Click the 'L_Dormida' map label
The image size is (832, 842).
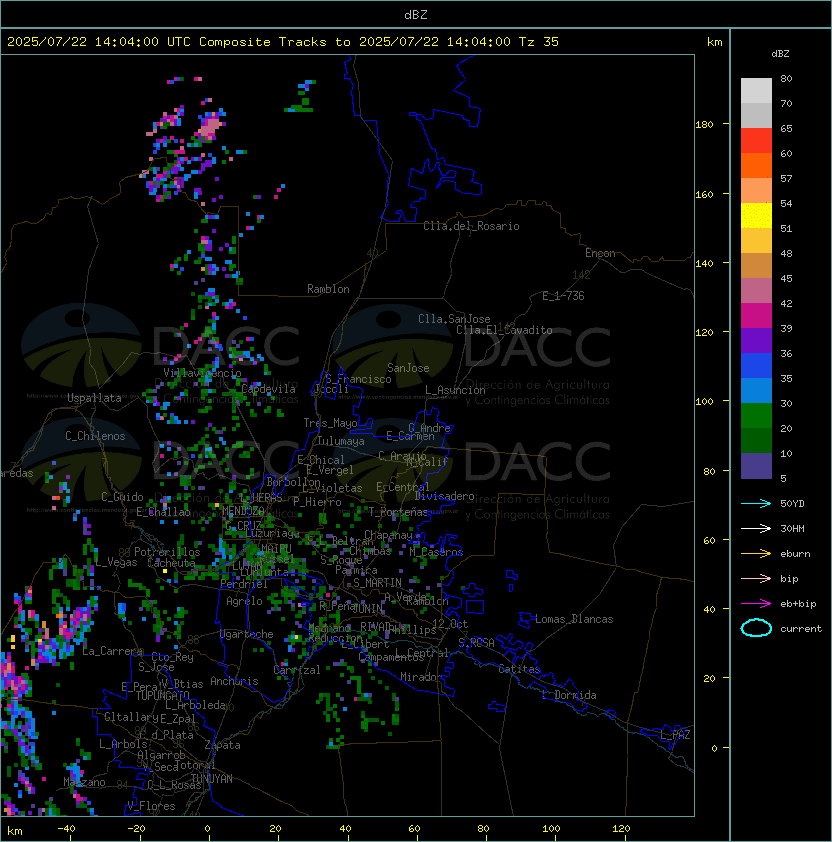569,695
